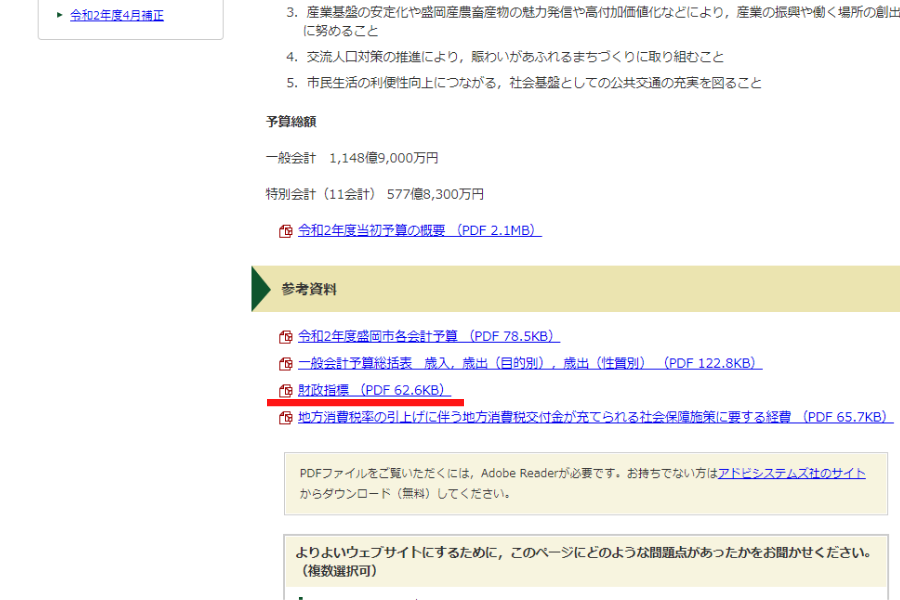Open 地方消費税率の引上げ社会保障施策 PDF link
Screen dimensions: 900x600
(x=595, y=418)
